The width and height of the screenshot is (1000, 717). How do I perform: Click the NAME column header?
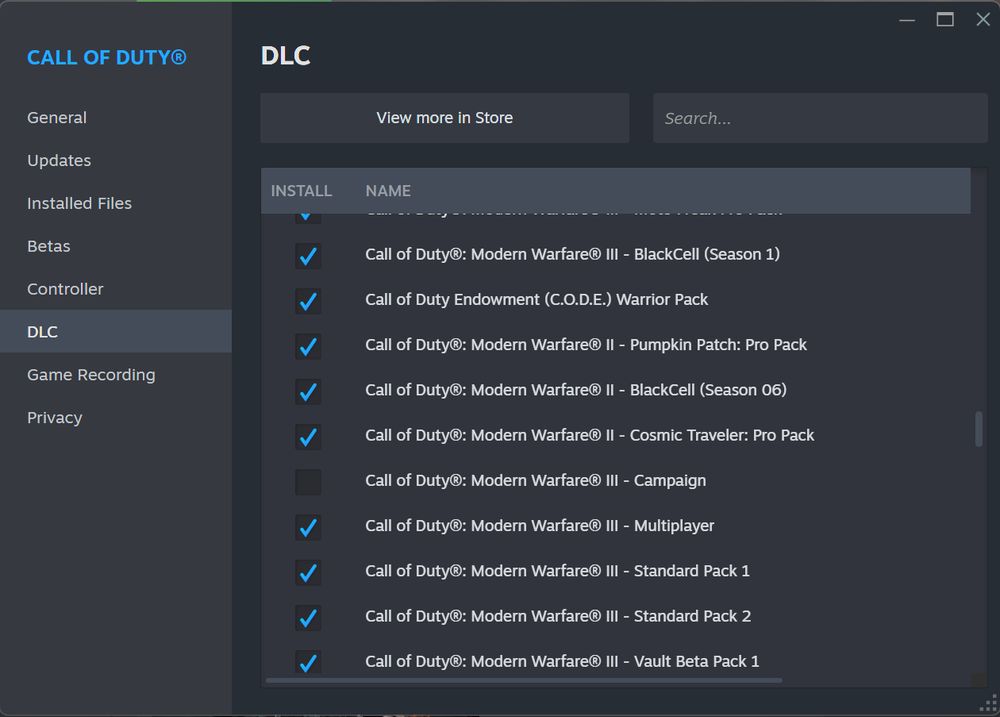coord(388,191)
